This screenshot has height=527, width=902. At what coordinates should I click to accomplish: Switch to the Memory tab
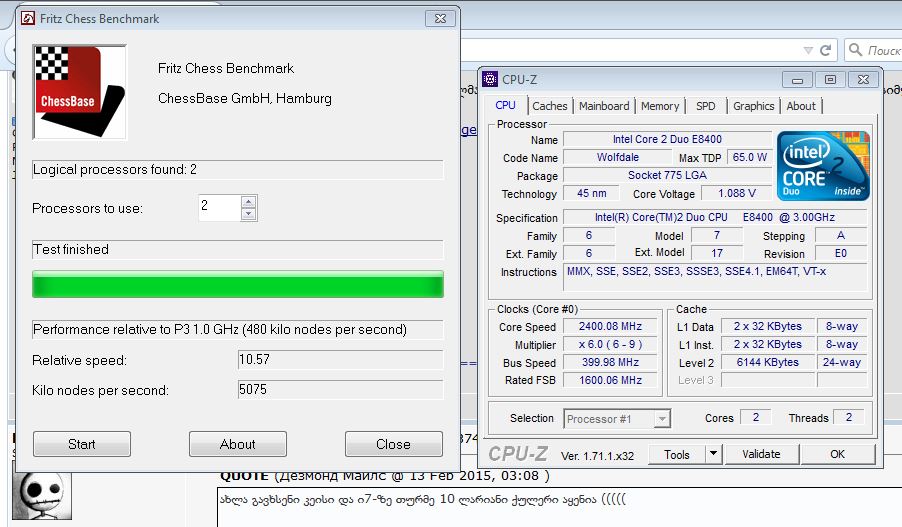click(660, 106)
